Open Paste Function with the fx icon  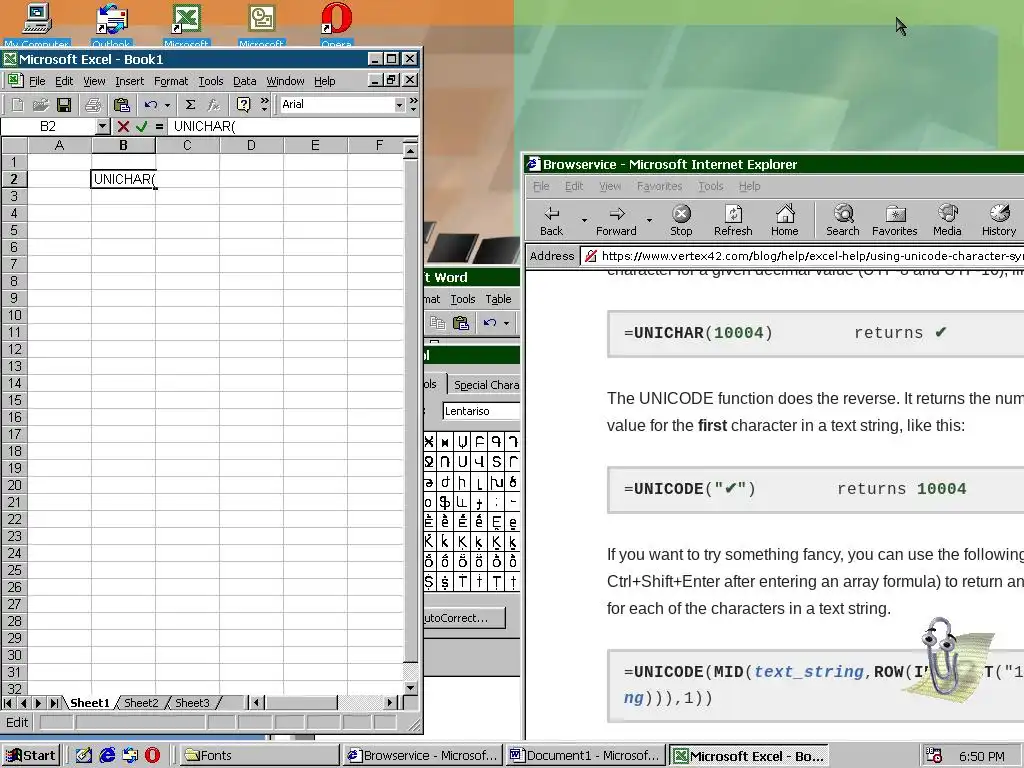[214, 104]
